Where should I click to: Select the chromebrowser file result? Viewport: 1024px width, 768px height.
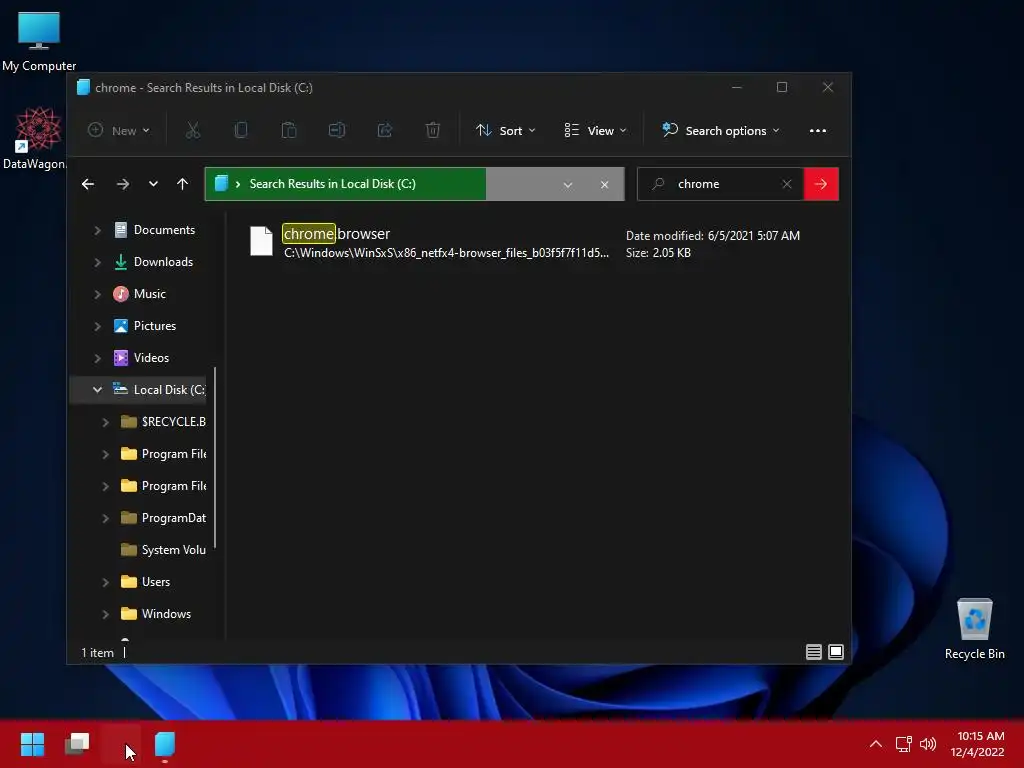[x=526, y=242]
